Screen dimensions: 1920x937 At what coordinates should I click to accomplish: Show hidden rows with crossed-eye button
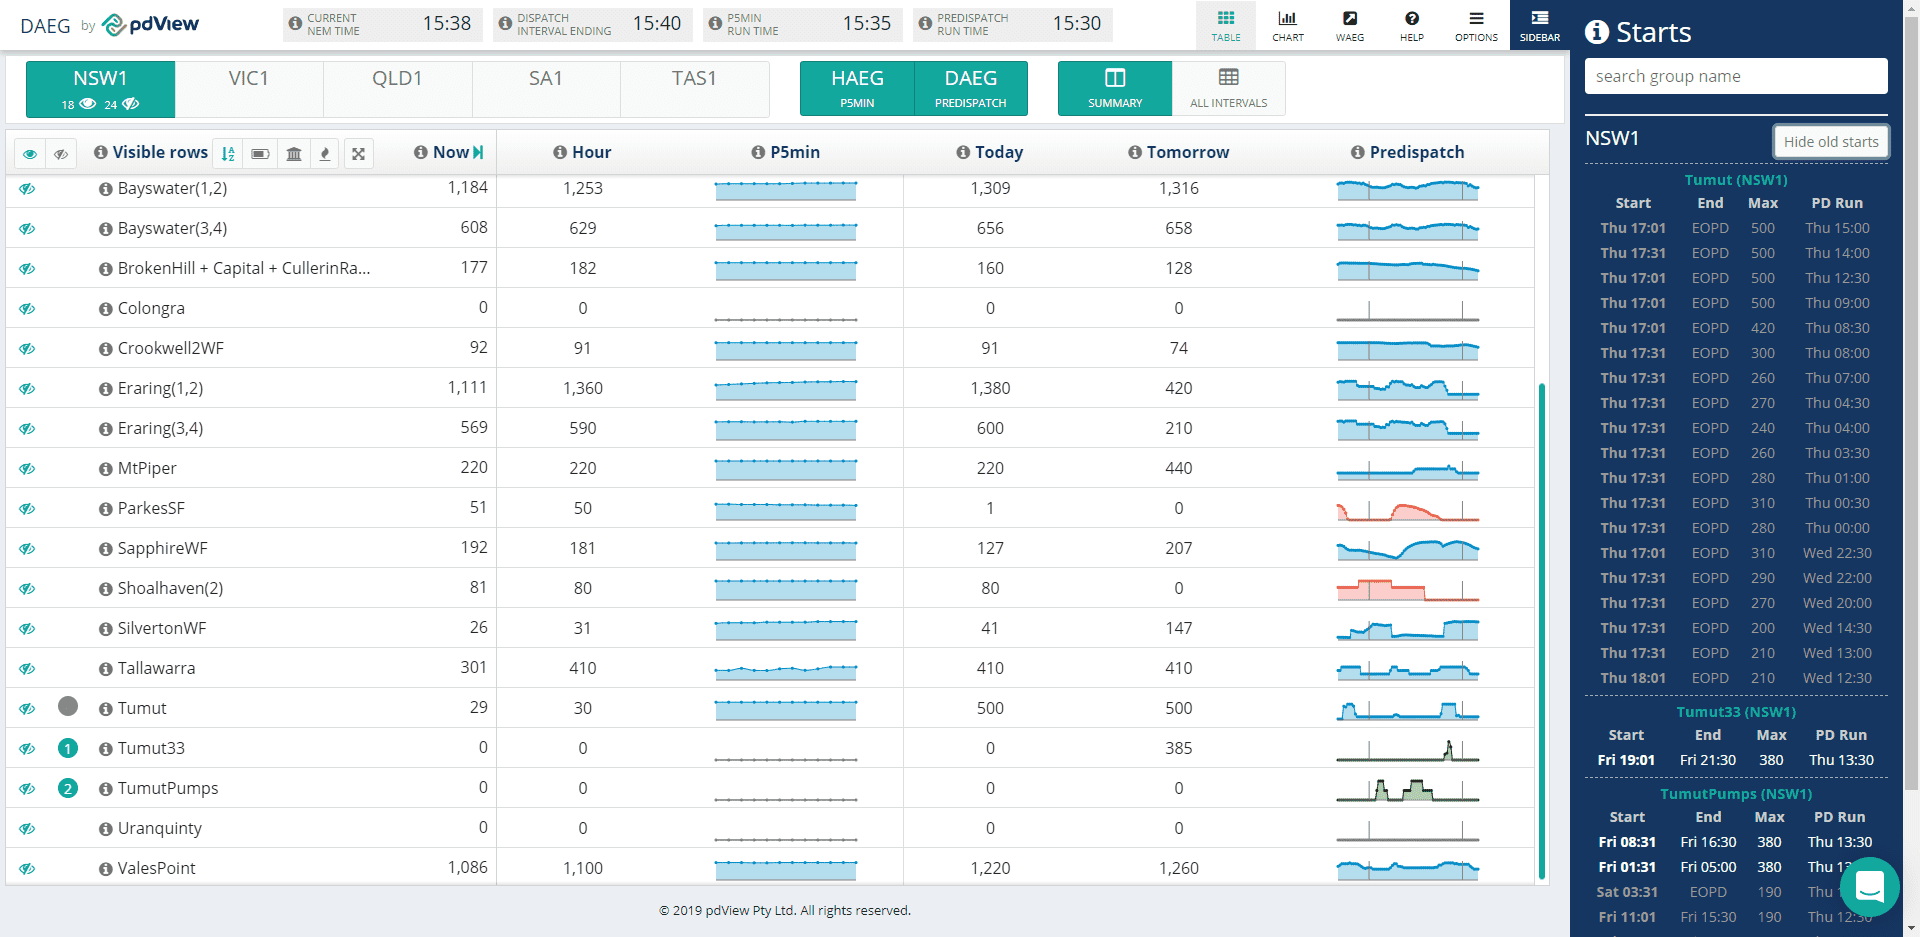pos(61,154)
